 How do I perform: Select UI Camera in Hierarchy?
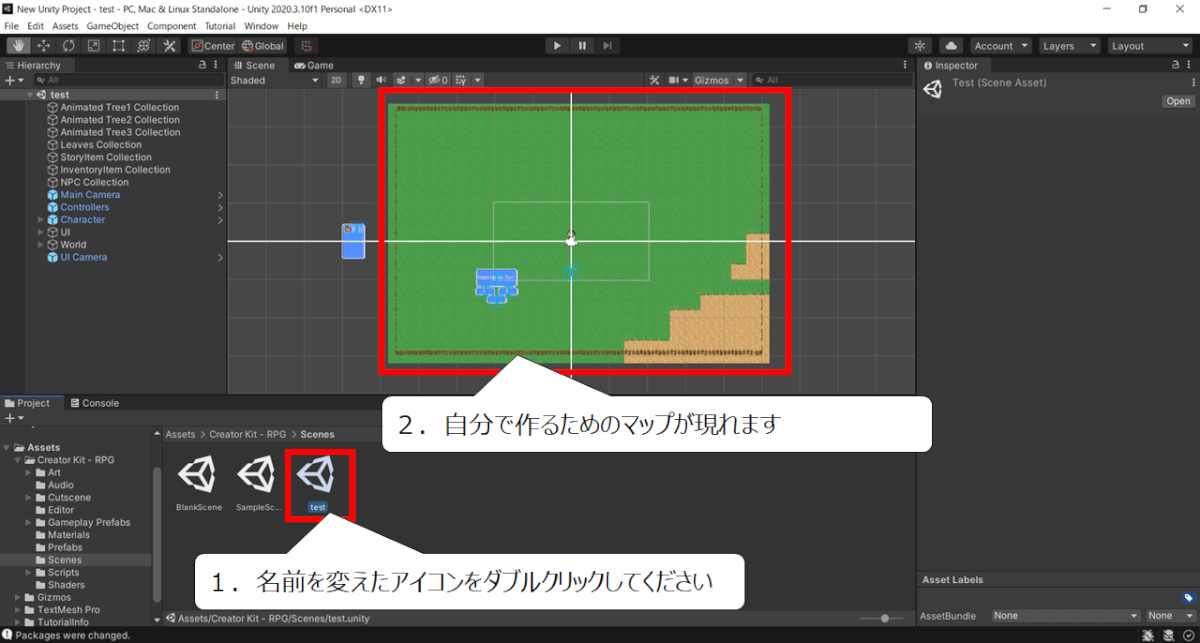click(x=84, y=258)
